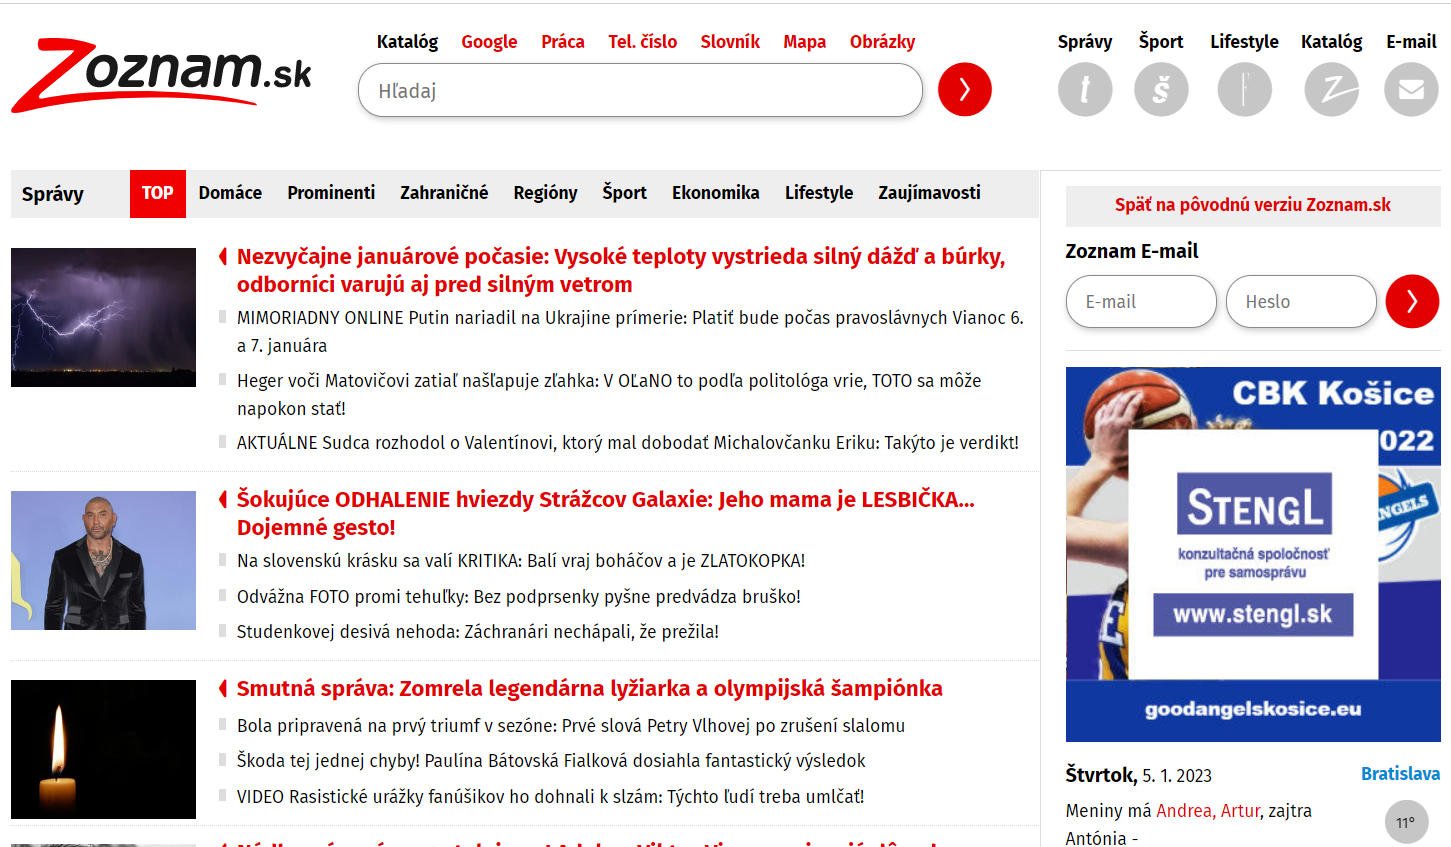Click the 11° weather temperature badge
1451x847 pixels.
tap(1405, 823)
